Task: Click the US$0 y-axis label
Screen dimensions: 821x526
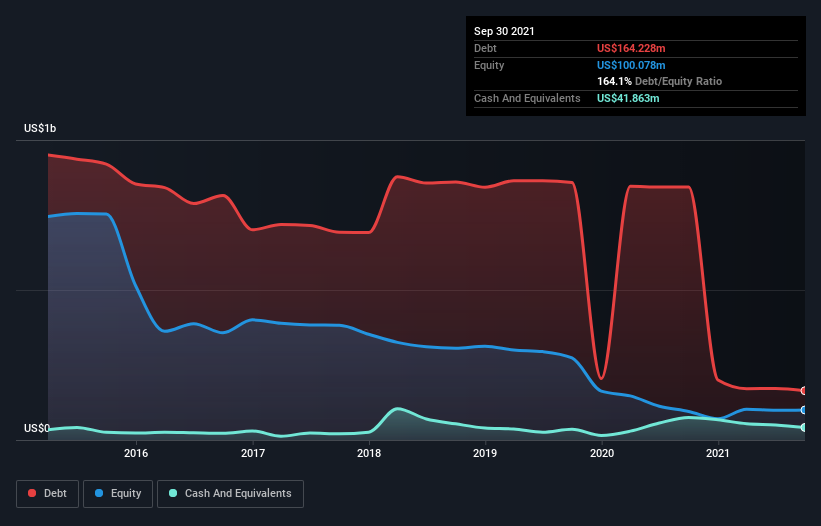Action: click(x=37, y=428)
